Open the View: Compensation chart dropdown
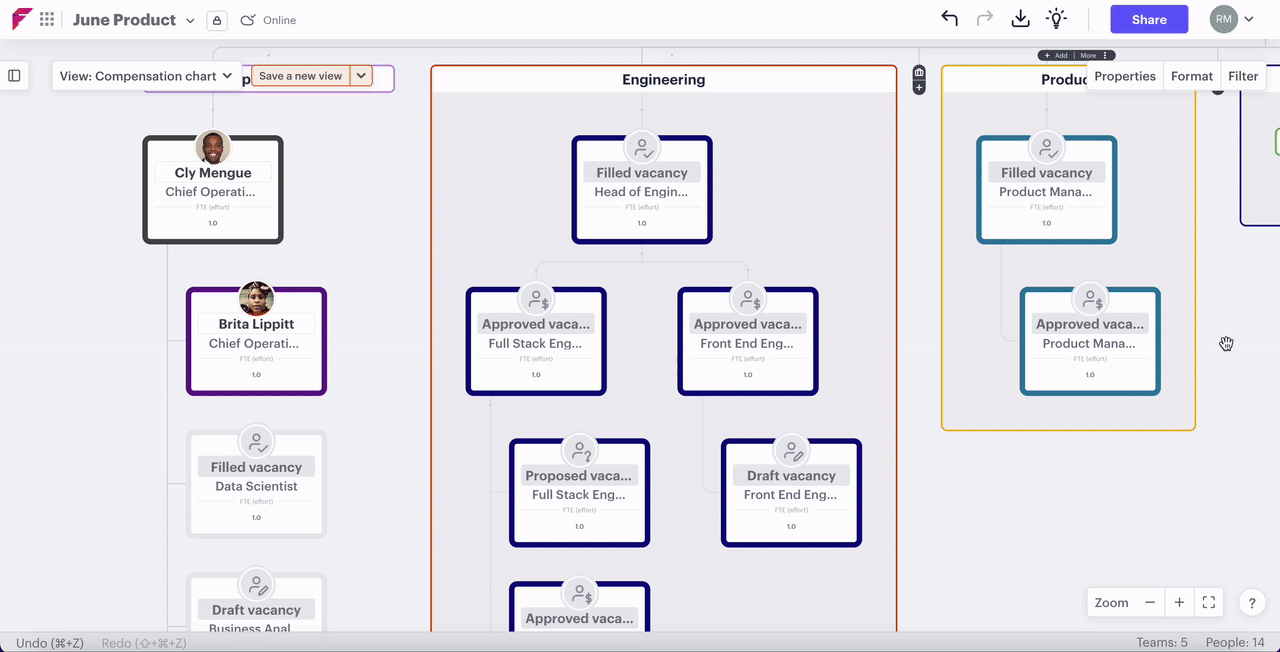This screenshot has height=652, width=1280. (145, 76)
